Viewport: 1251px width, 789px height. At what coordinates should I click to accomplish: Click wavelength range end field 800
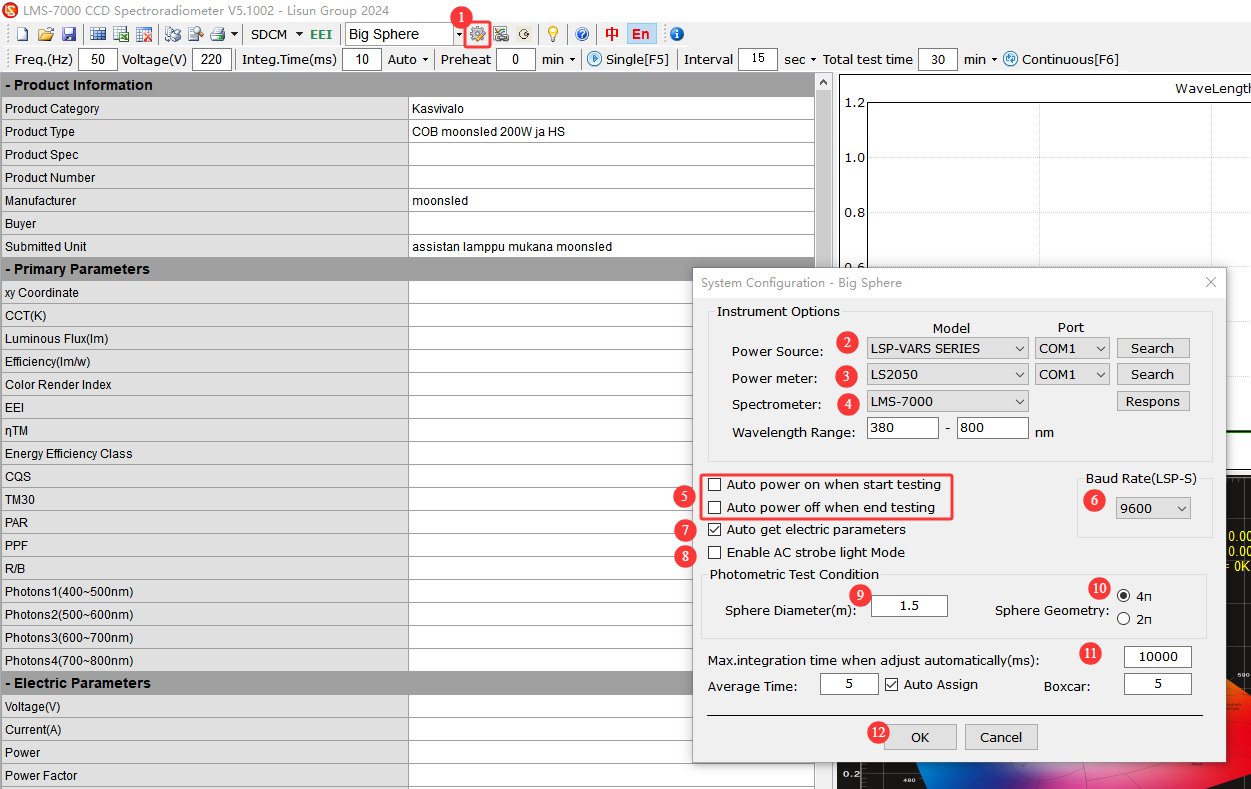992,428
